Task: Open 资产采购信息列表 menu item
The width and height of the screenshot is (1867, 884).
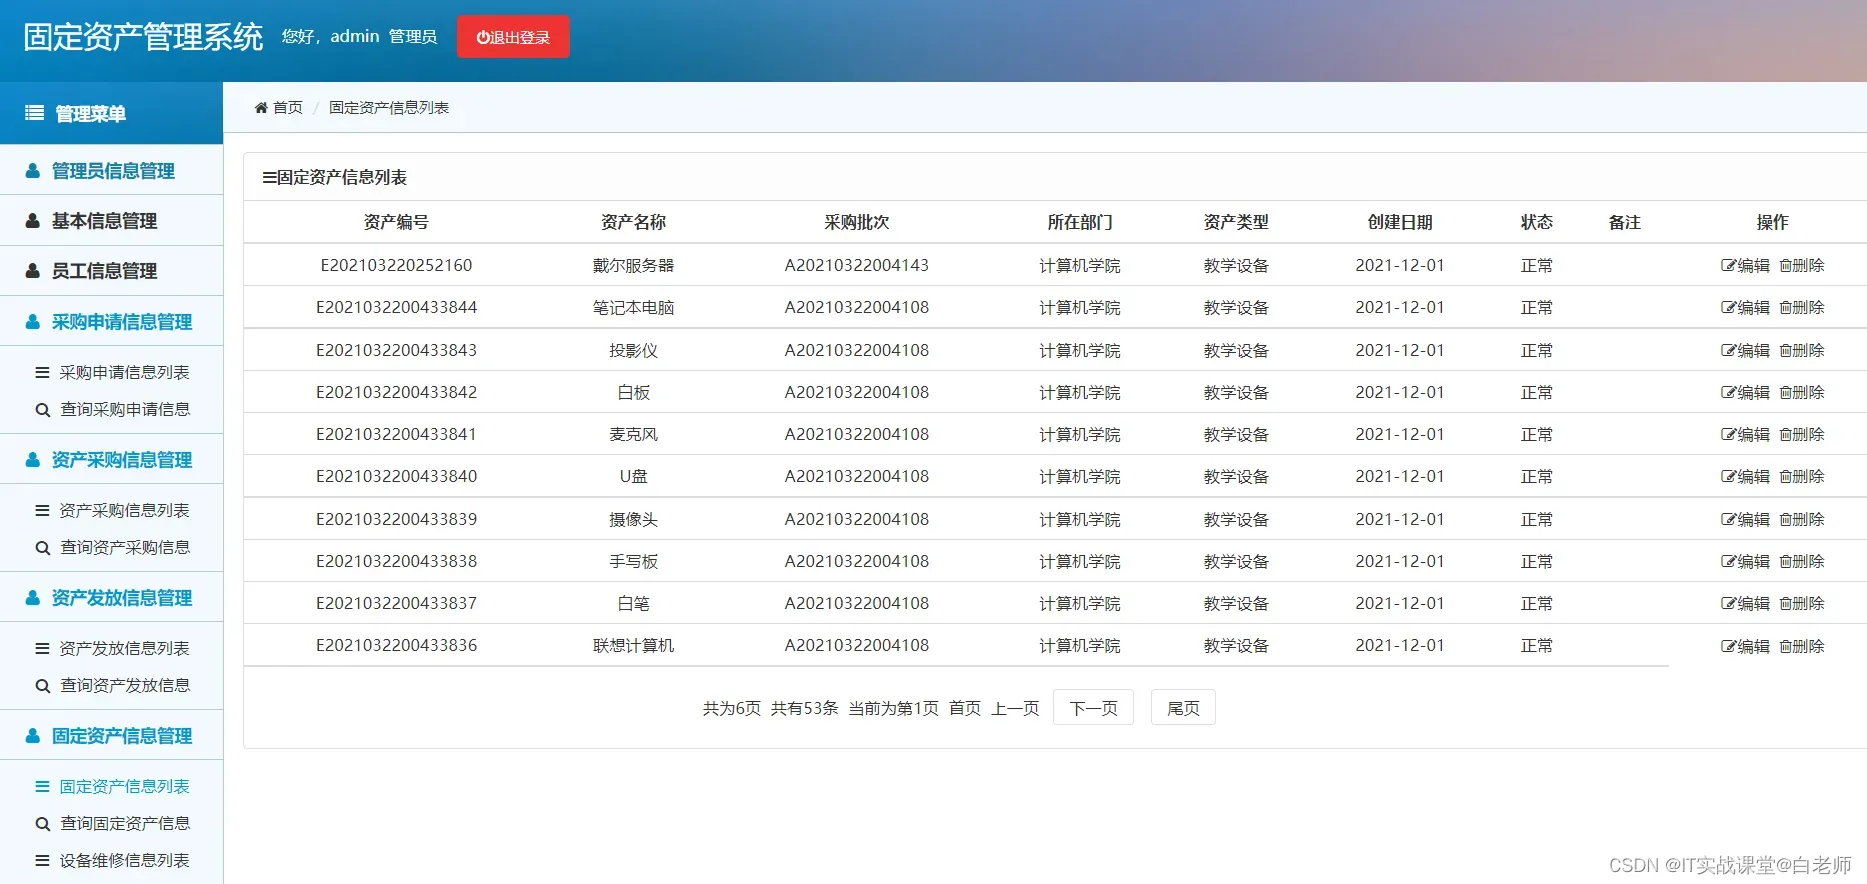Action: click(124, 510)
